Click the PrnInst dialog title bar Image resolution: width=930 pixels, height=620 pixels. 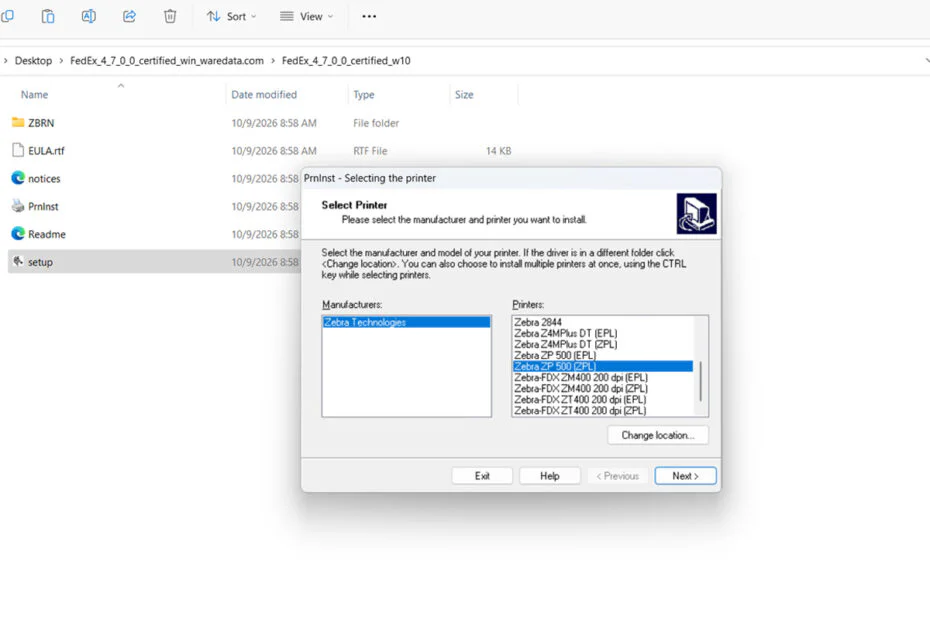click(x=511, y=178)
